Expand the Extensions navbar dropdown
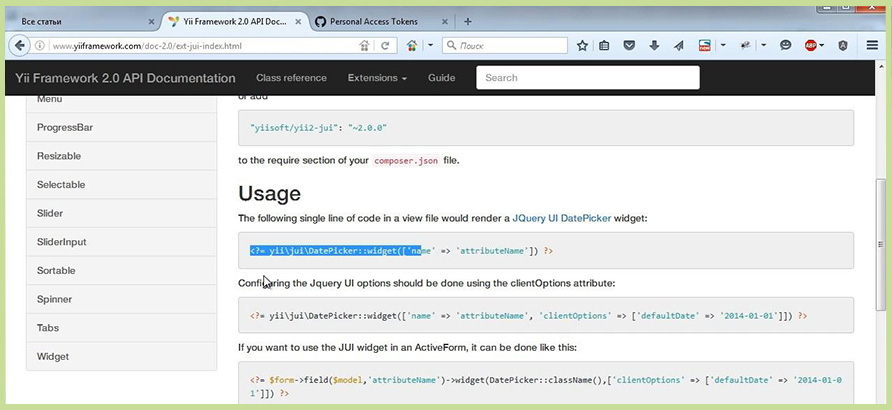Image resolution: width=892 pixels, height=410 pixels. (x=377, y=78)
